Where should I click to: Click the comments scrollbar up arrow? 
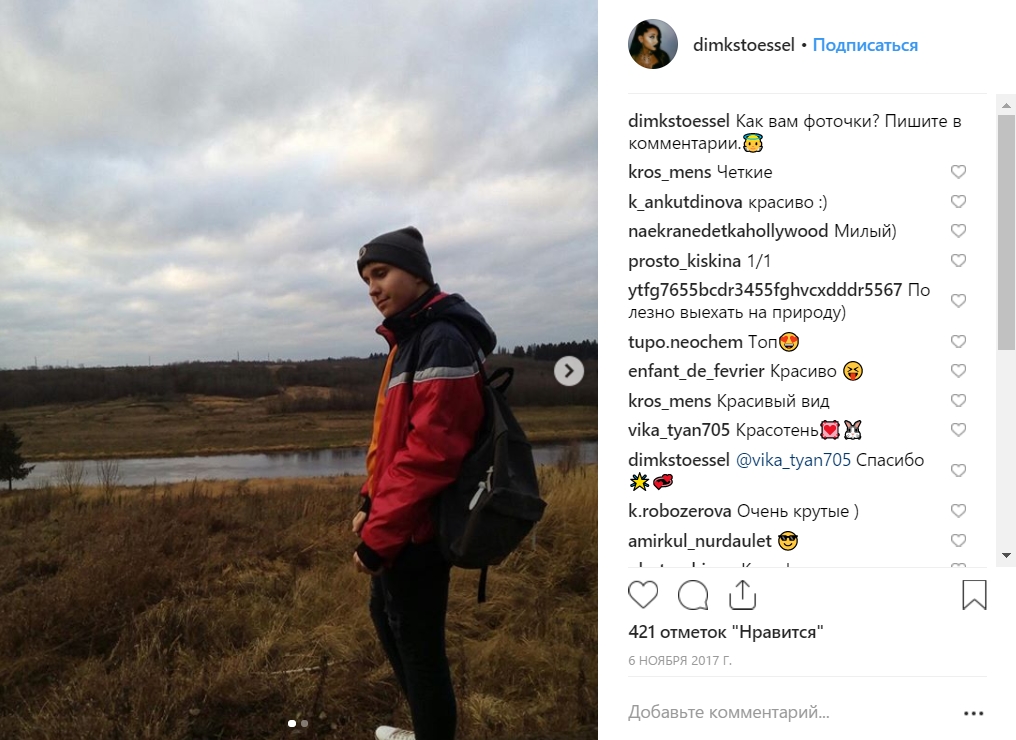tap(1006, 105)
